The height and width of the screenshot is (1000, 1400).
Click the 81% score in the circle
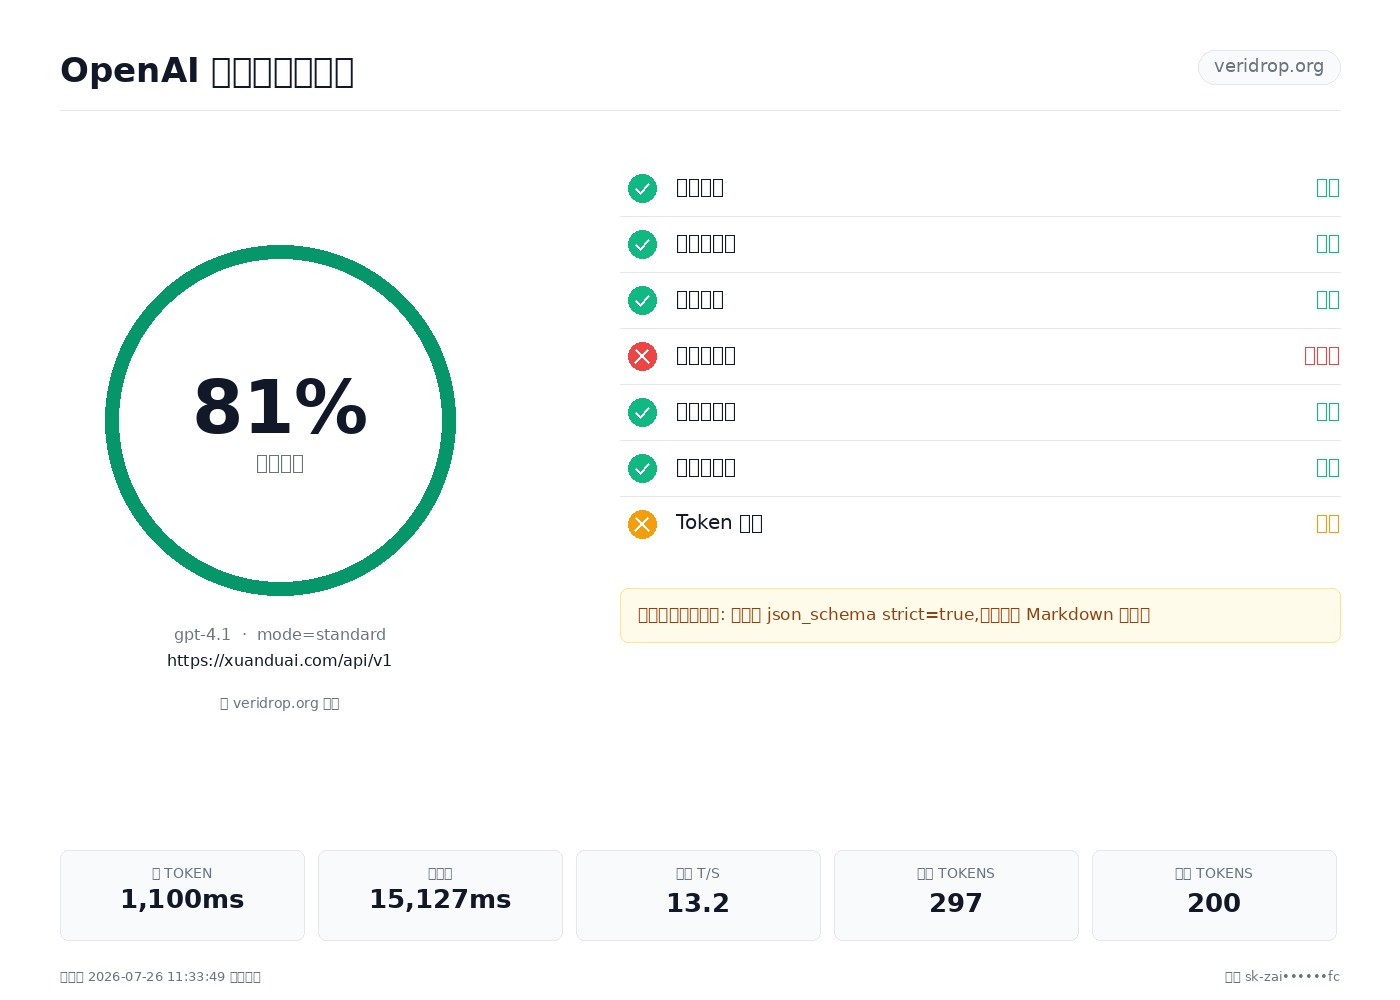pos(280,408)
